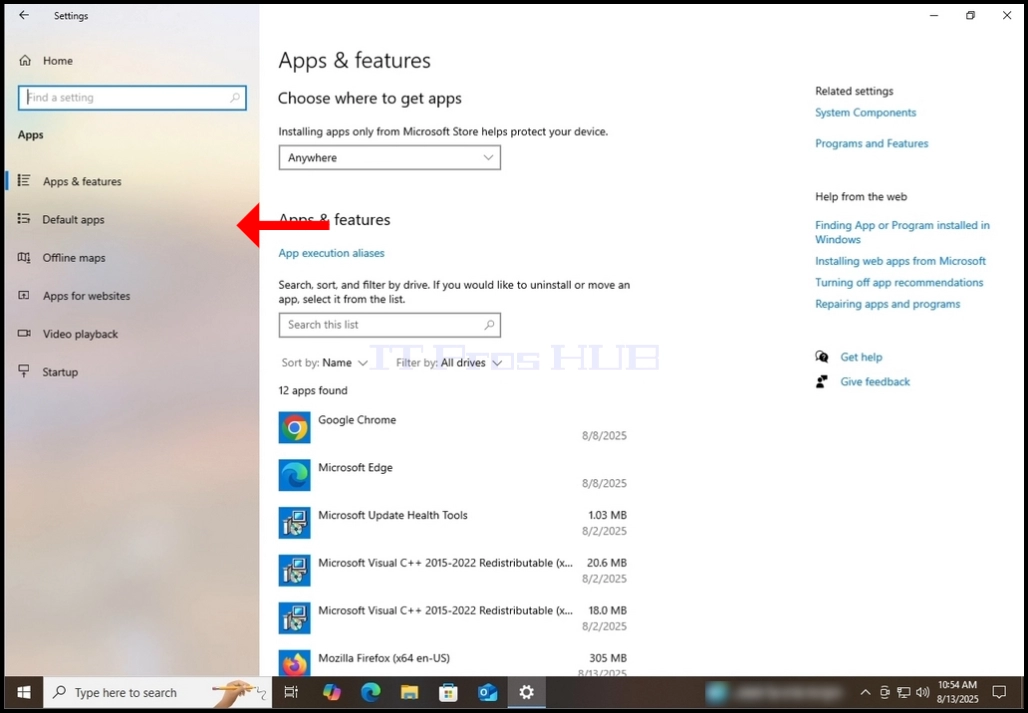Open the notification center icon
Viewport: 1028px width, 713px height.
click(x=998, y=693)
